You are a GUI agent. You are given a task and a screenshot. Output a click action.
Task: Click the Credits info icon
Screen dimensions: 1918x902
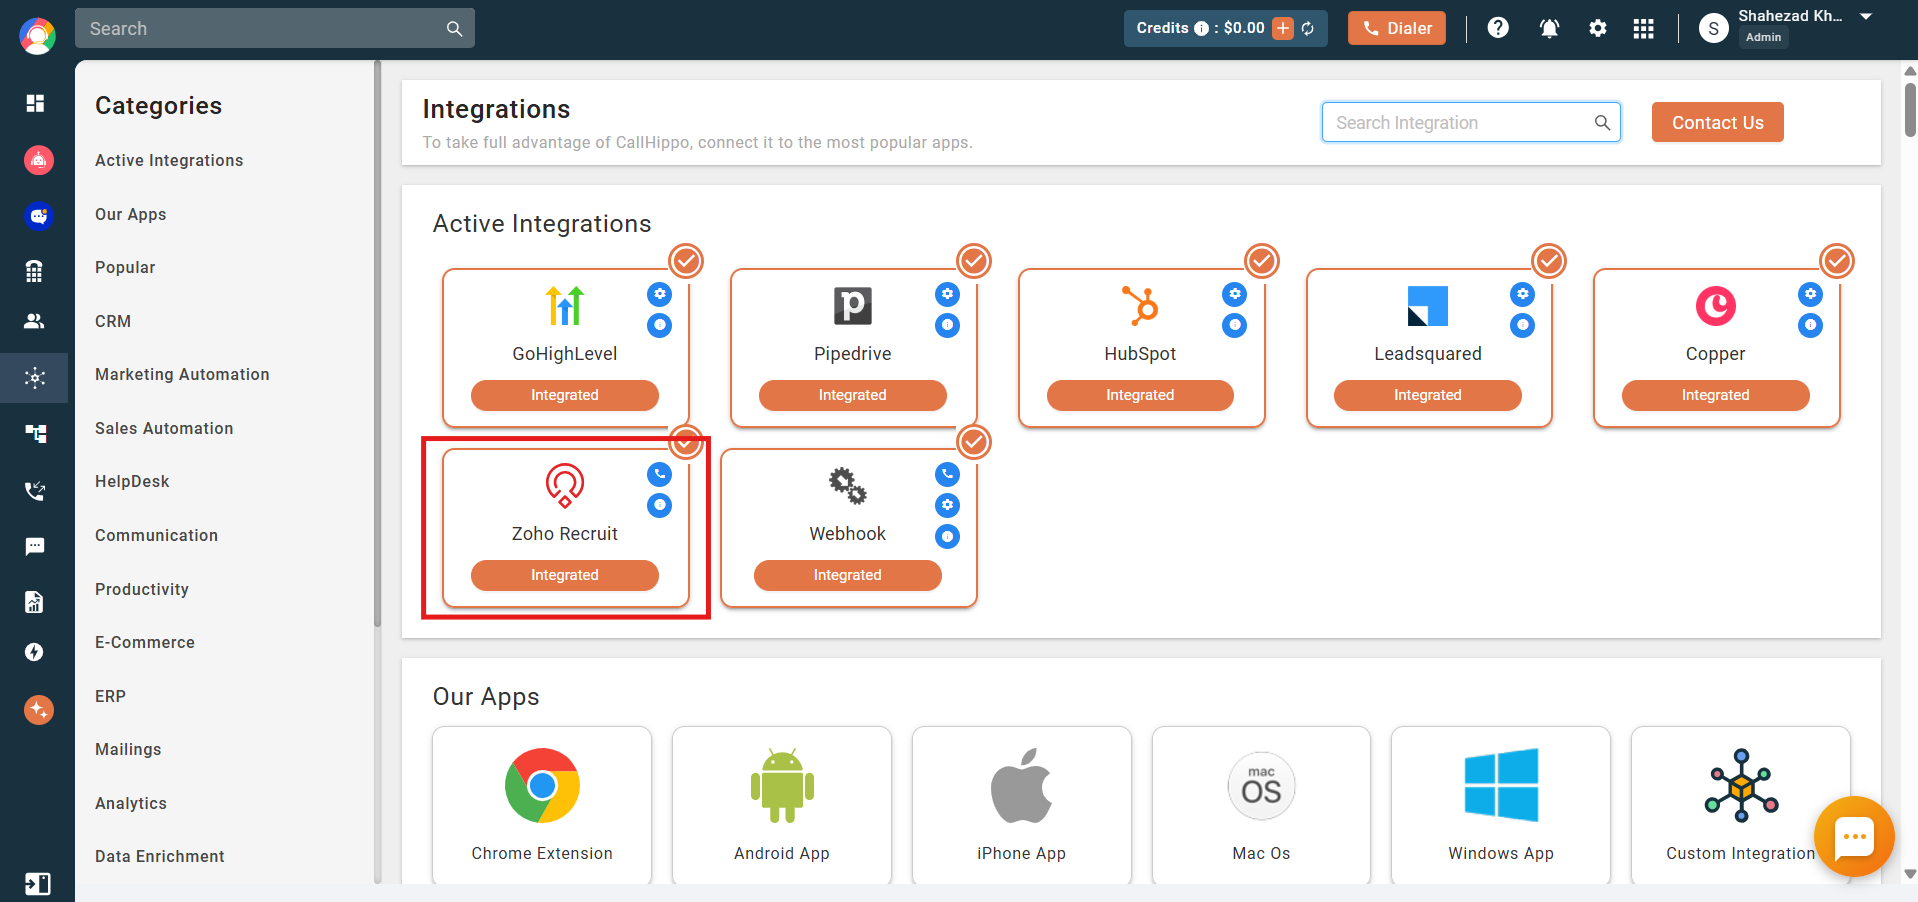(x=1201, y=29)
